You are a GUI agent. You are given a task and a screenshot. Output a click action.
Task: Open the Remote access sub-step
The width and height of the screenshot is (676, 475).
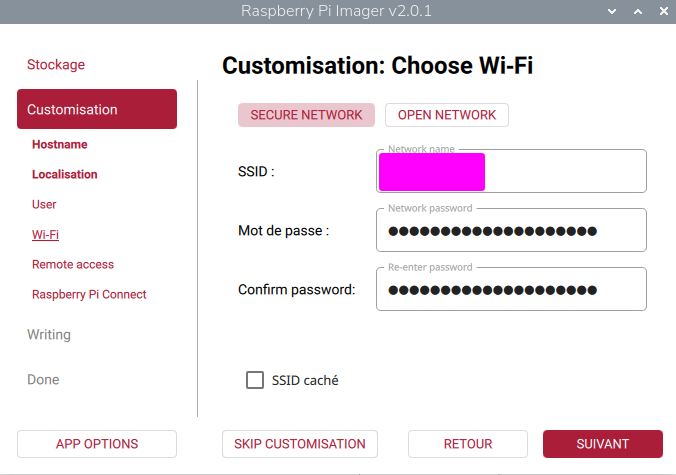point(73,265)
